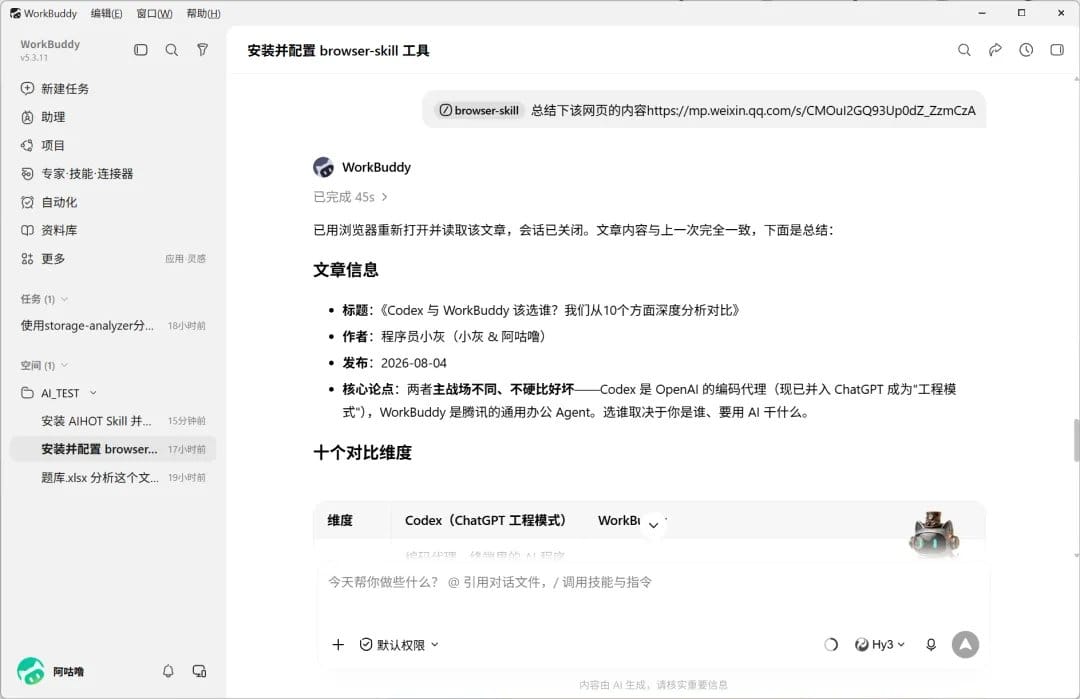Click the version label v5.3.11
Viewport: 1080px width, 699px height.
[x=34, y=58]
